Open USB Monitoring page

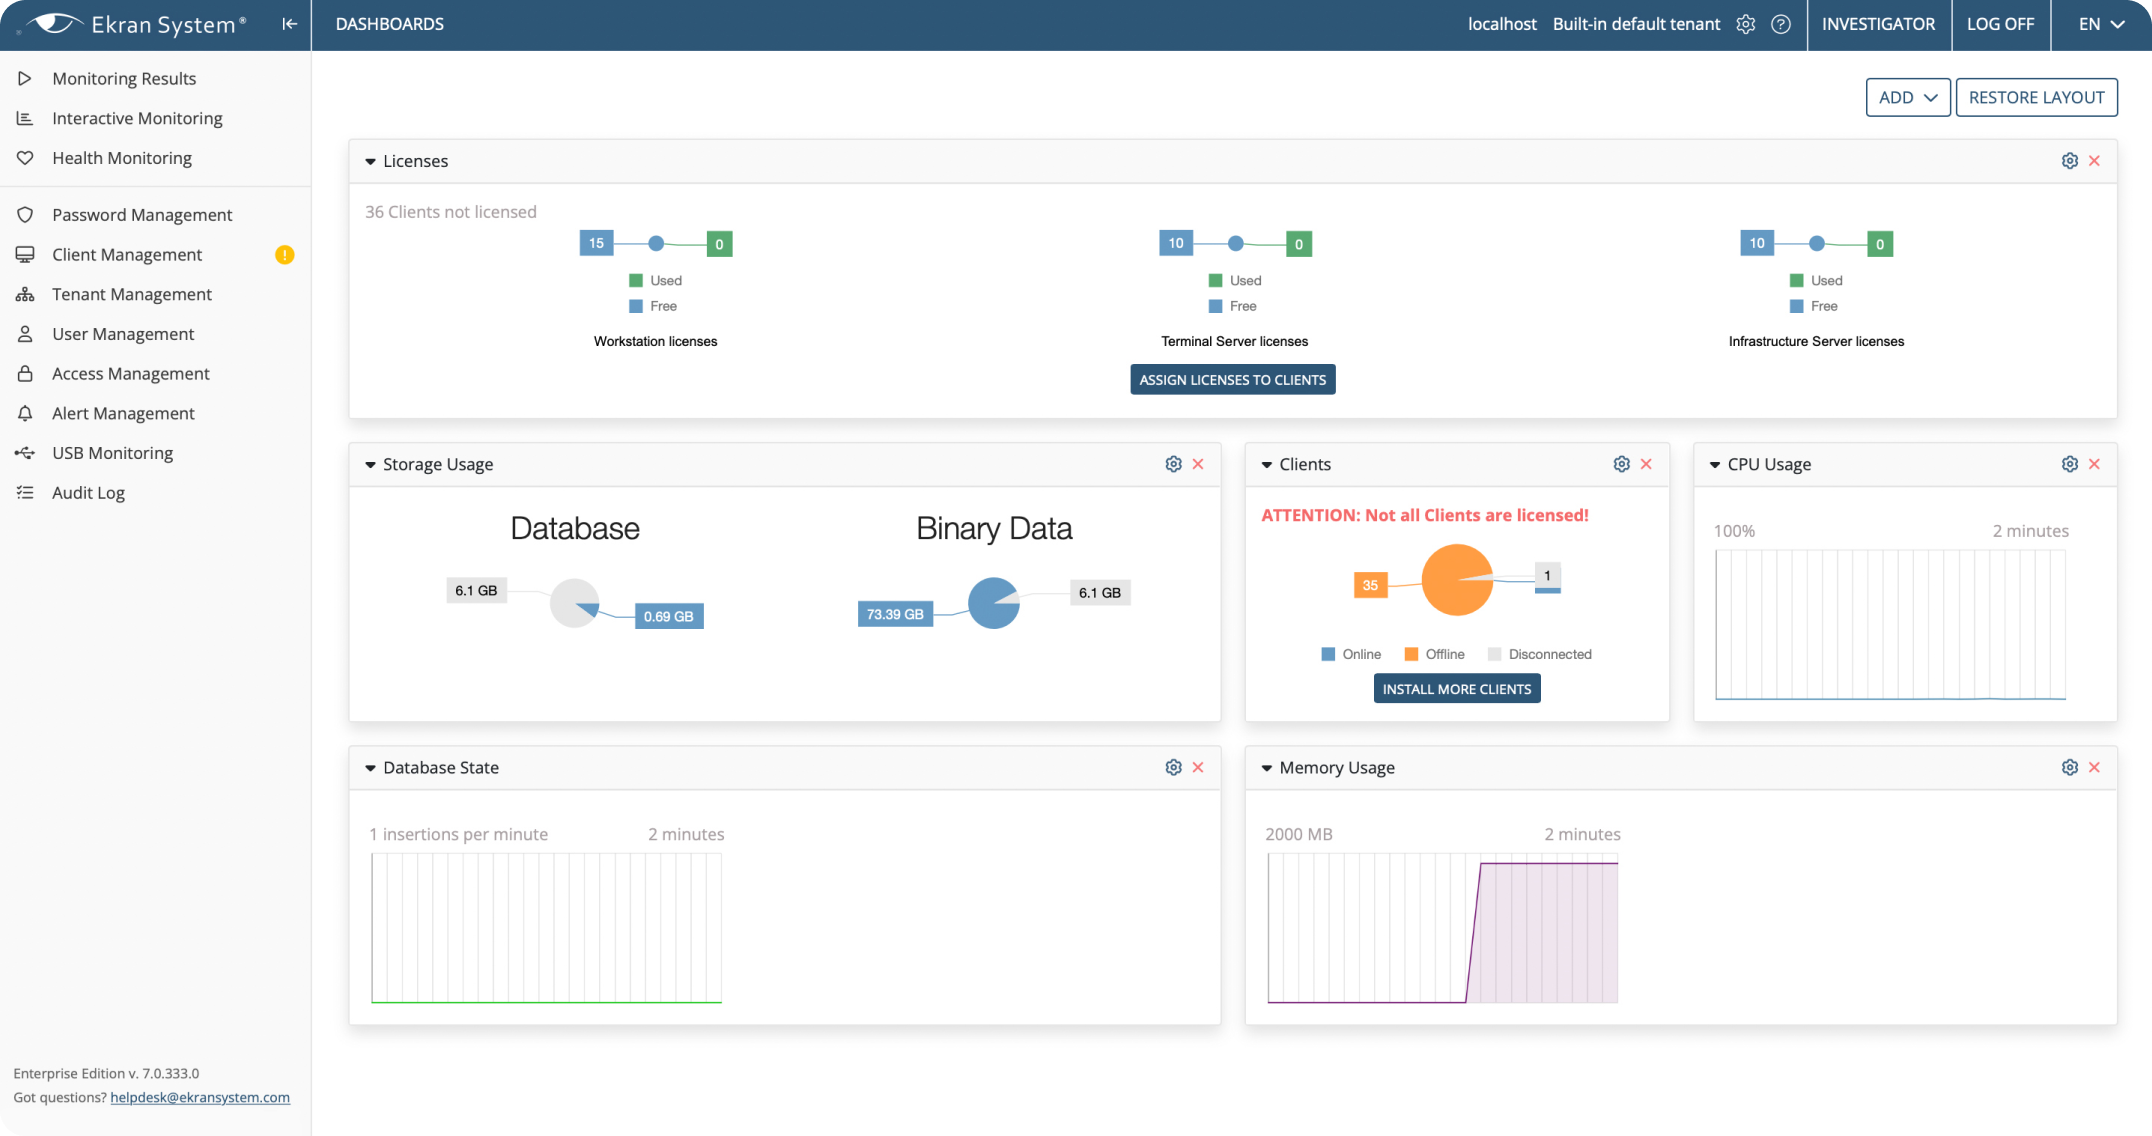point(112,453)
